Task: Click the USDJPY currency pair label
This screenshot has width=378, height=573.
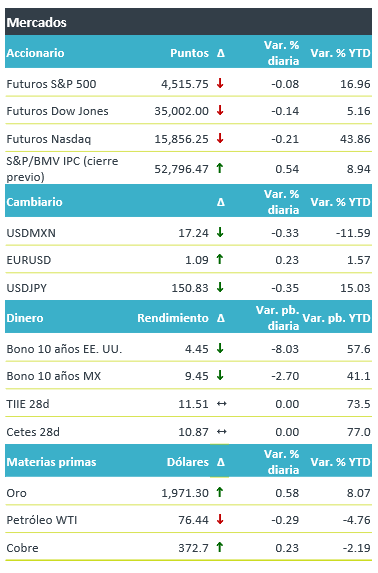Action: click(x=27, y=288)
